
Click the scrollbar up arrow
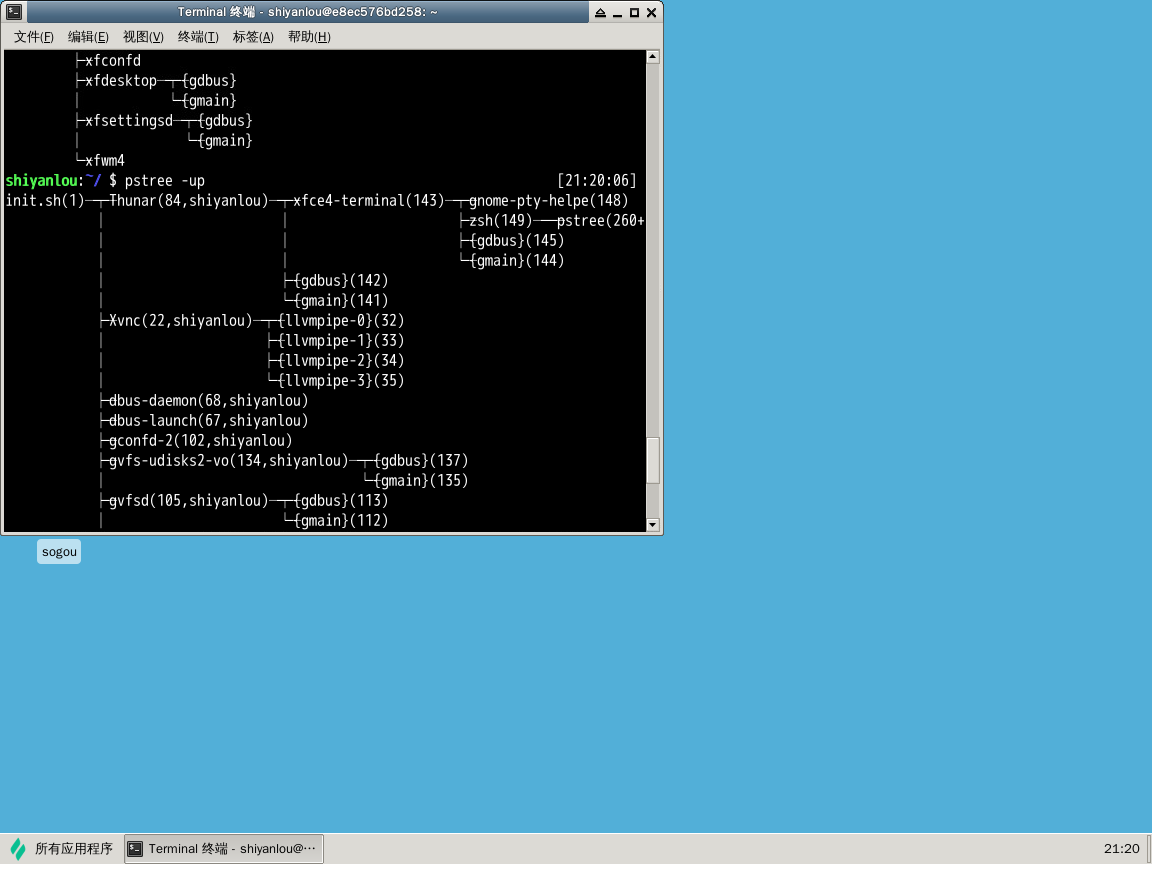pos(653,56)
